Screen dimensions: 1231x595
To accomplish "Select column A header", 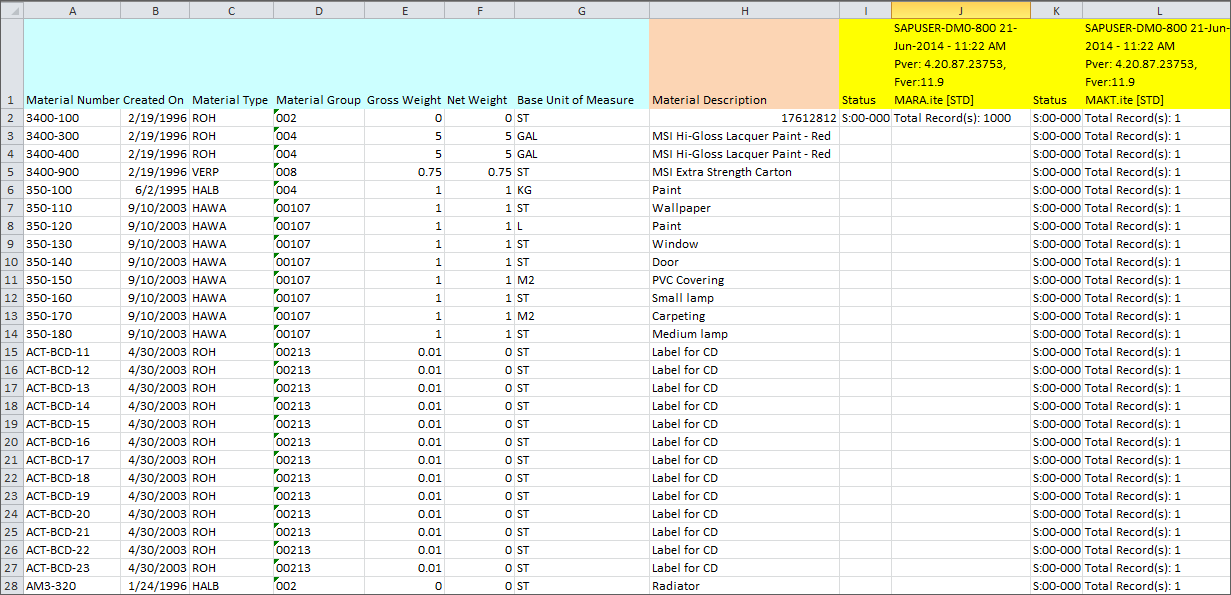I will (x=71, y=9).
